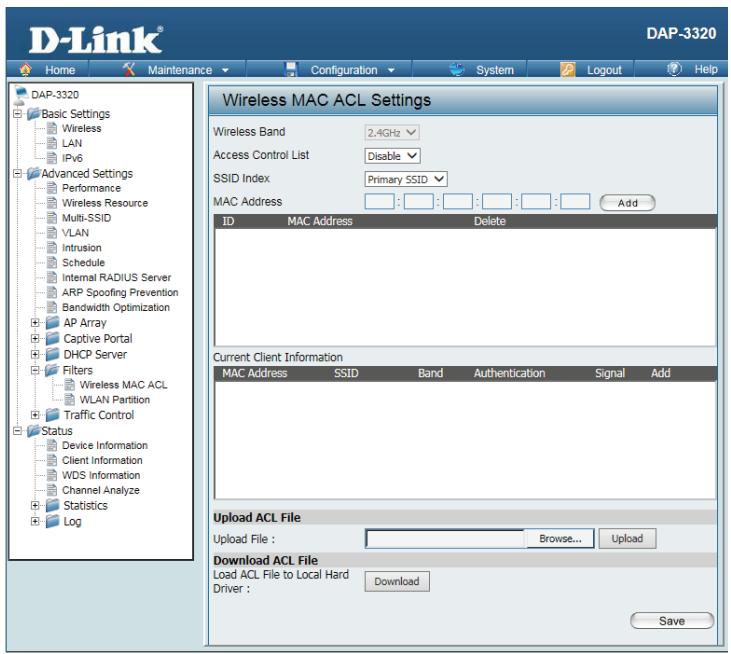Click the Advanced Settings folder icon
Image resolution: width=731 pixels, height=654 pixels.
pyautogui.click(x=34, y=173)
